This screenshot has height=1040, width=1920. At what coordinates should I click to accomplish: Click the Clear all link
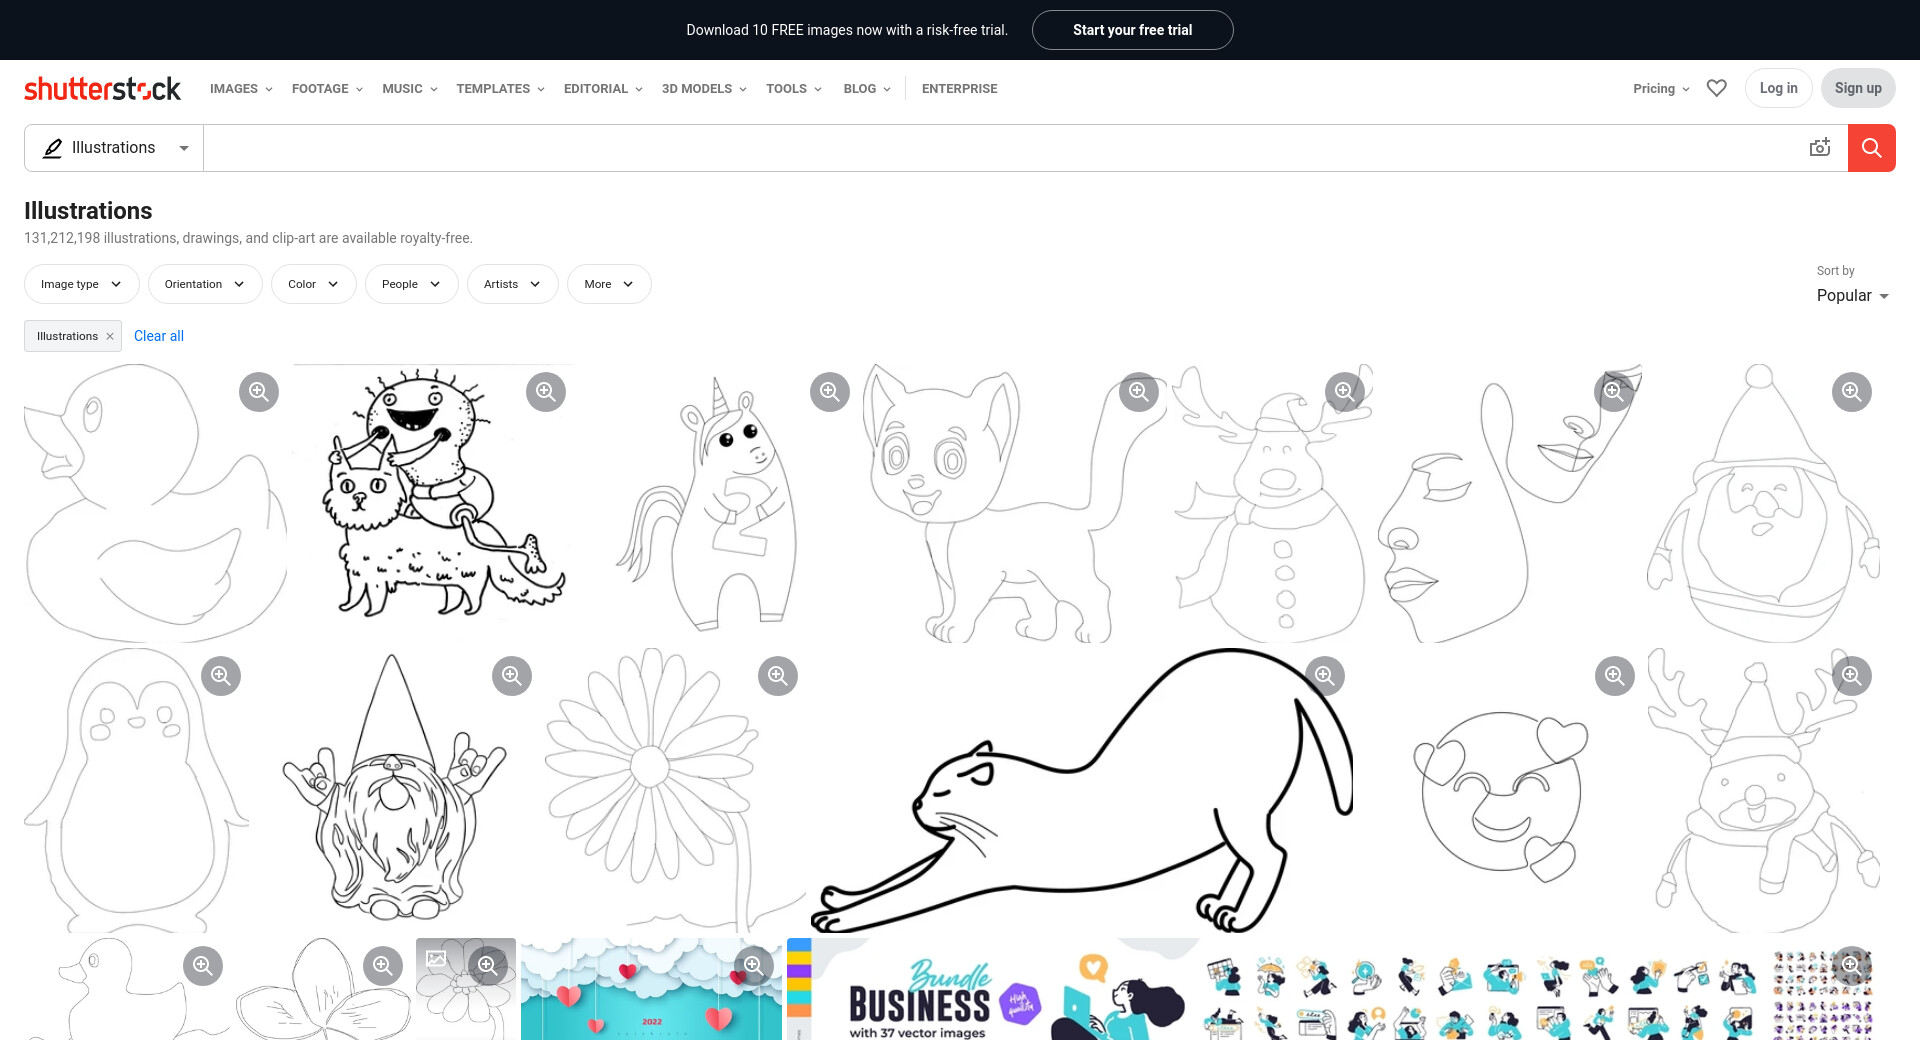(159, 336)
